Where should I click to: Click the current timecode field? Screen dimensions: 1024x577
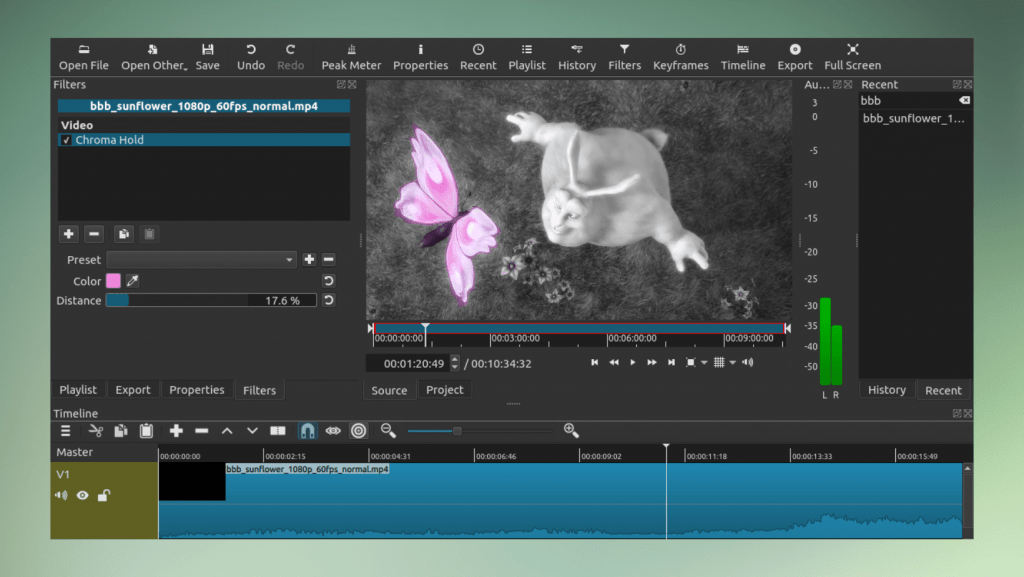[x=409, y=364]
